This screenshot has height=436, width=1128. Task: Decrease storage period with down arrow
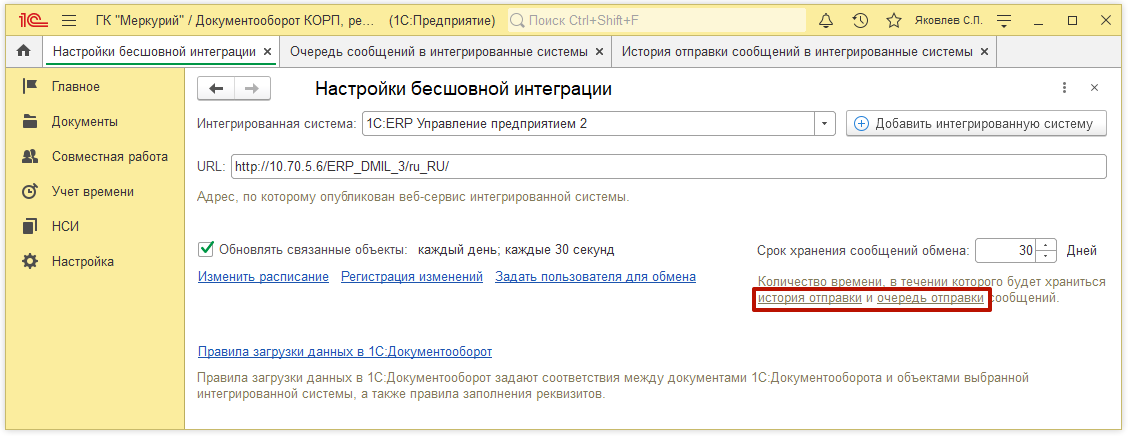[x=1047, y=256]
